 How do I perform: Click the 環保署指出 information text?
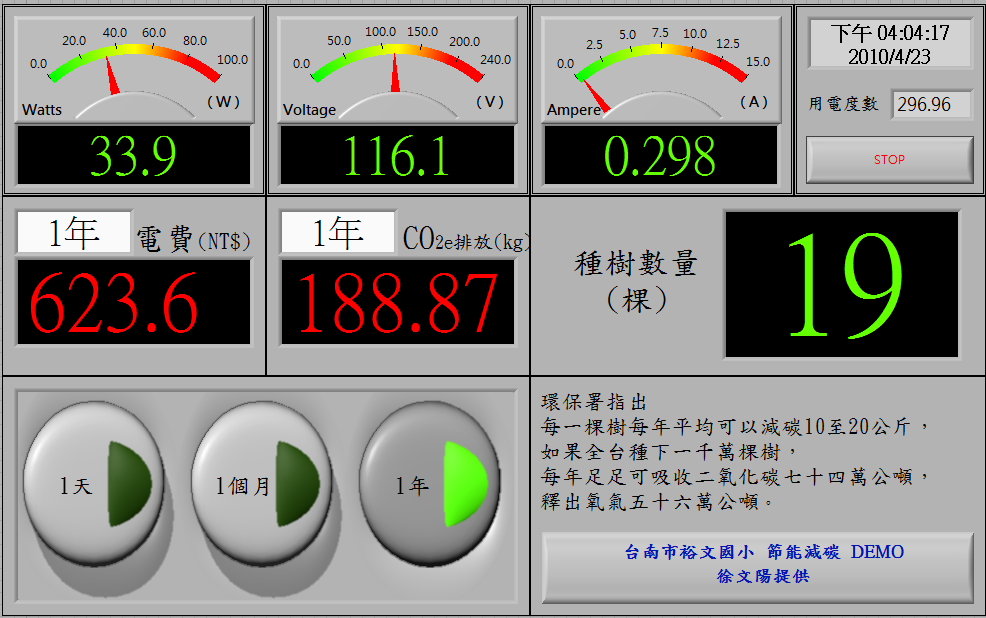[x=736, y=452]
